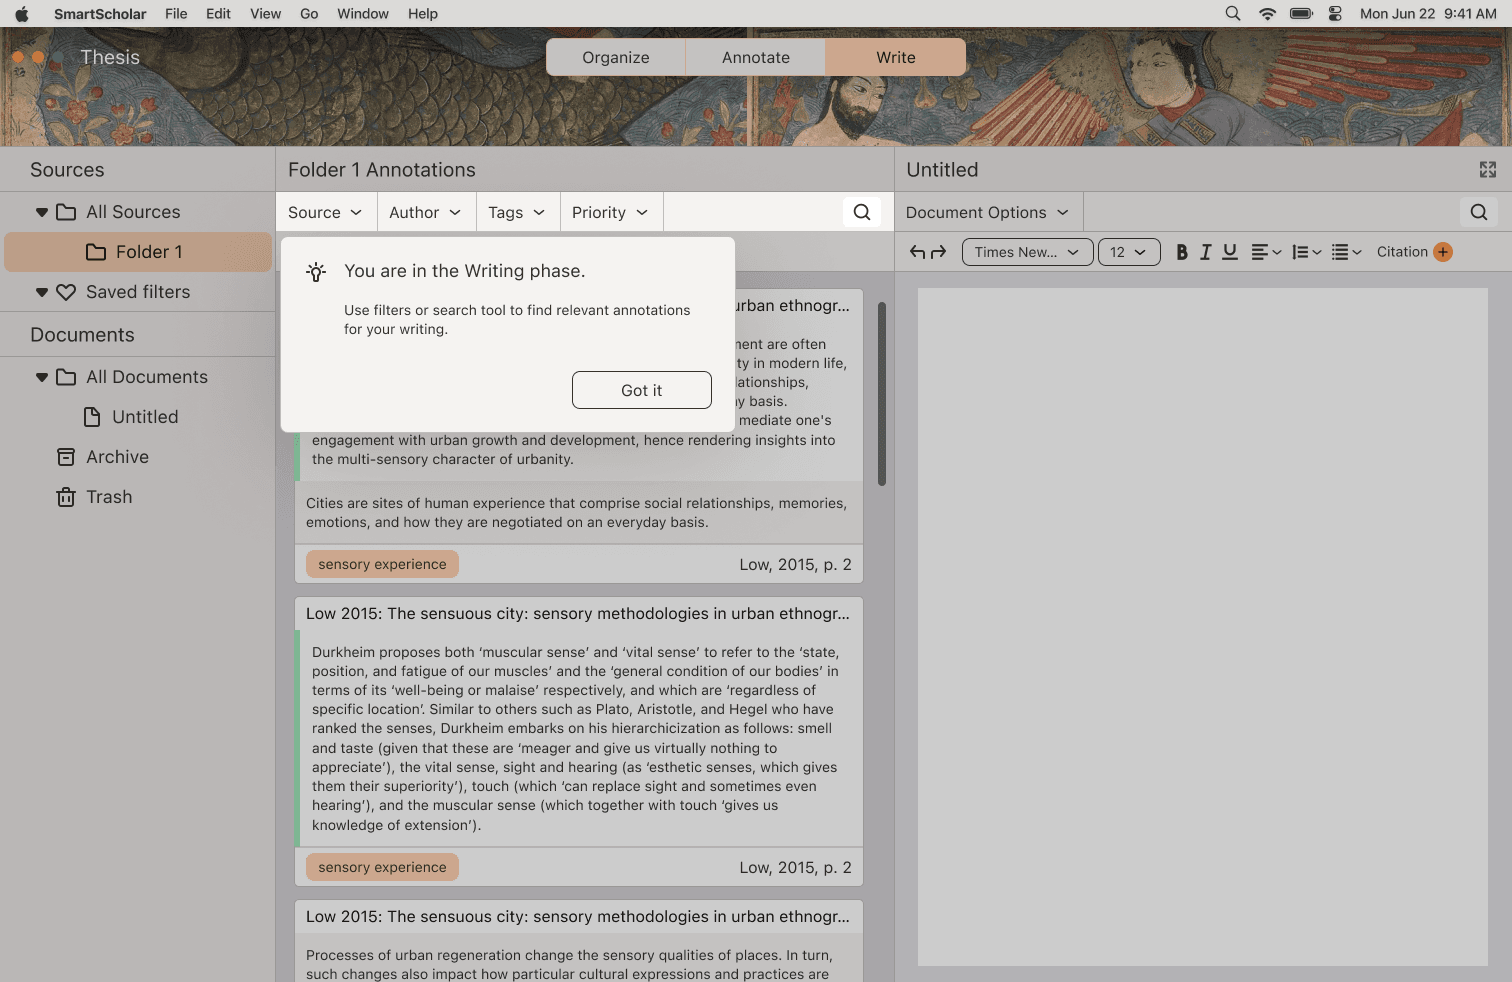Viewport: 1512px width, 982px height.
Task: Open the Tags filter dropdown
Action: point(517,212)
